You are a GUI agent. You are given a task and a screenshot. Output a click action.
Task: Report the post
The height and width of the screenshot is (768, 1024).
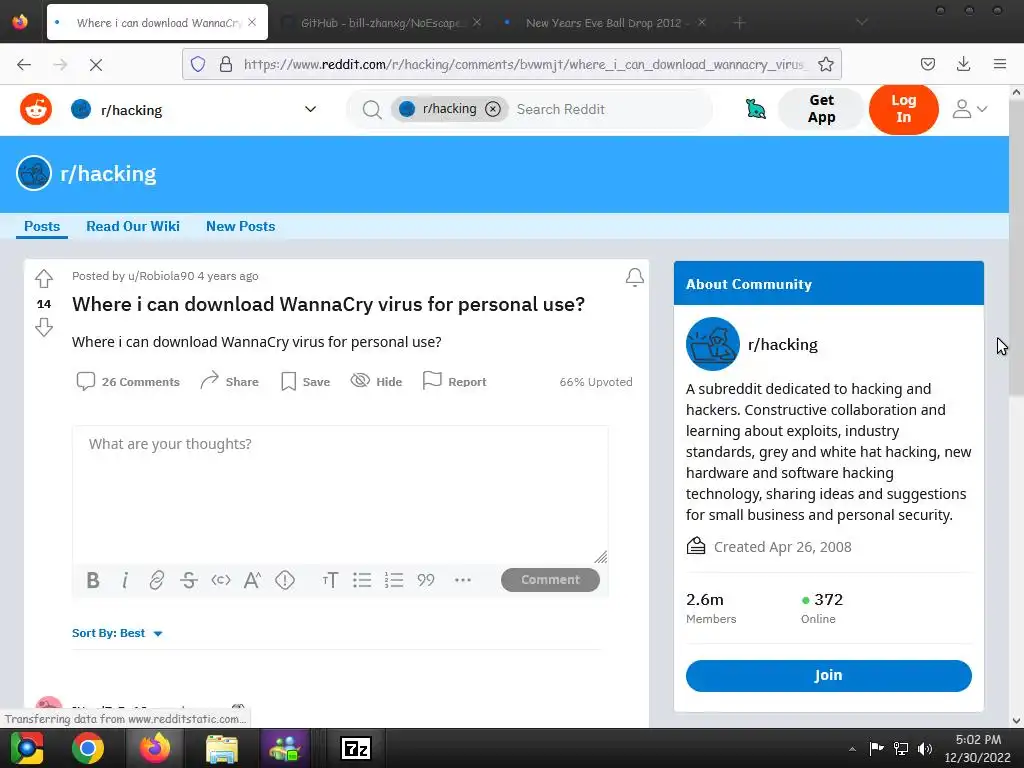click(455, 381)
